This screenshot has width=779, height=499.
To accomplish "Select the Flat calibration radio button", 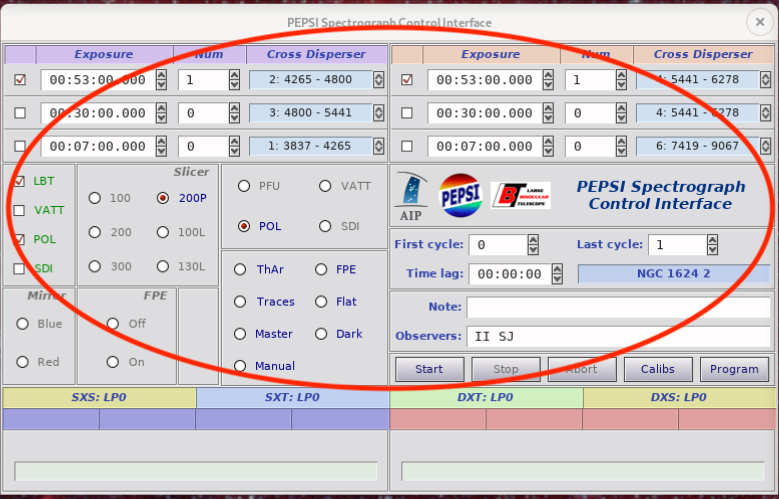I will tap(321, 302).
